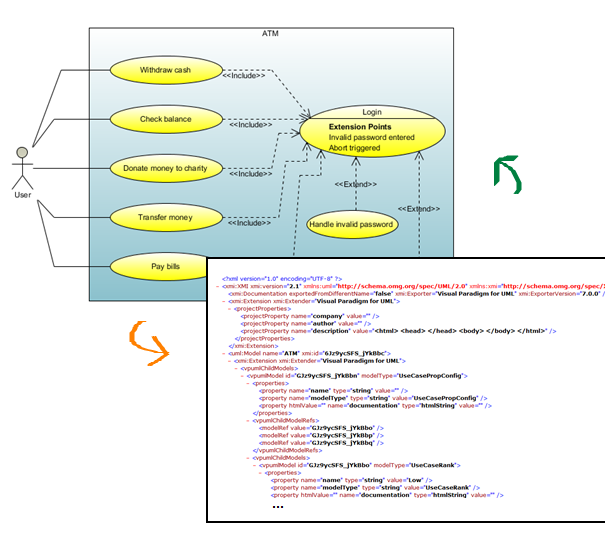Select the Transfer money use case
The image size is (605, 540).
point(165,217)
